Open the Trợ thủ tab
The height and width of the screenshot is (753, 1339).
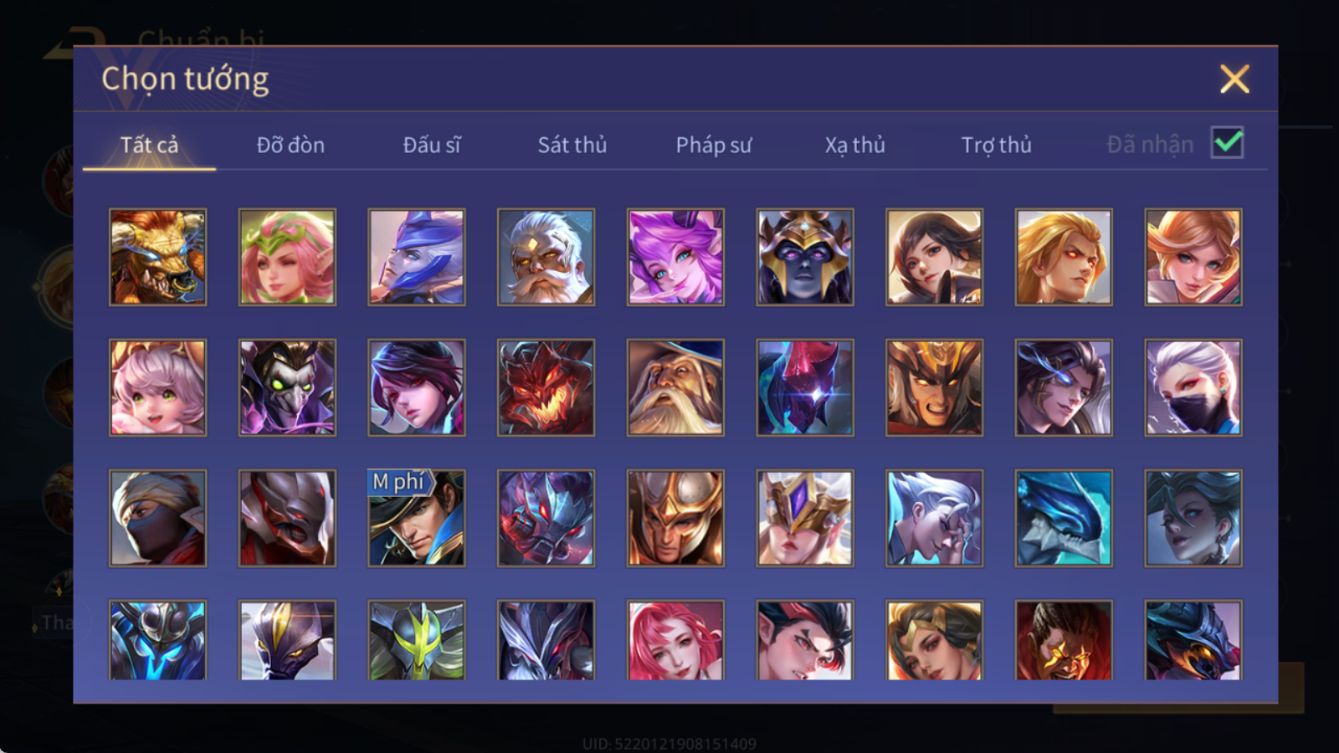point(996,145)
